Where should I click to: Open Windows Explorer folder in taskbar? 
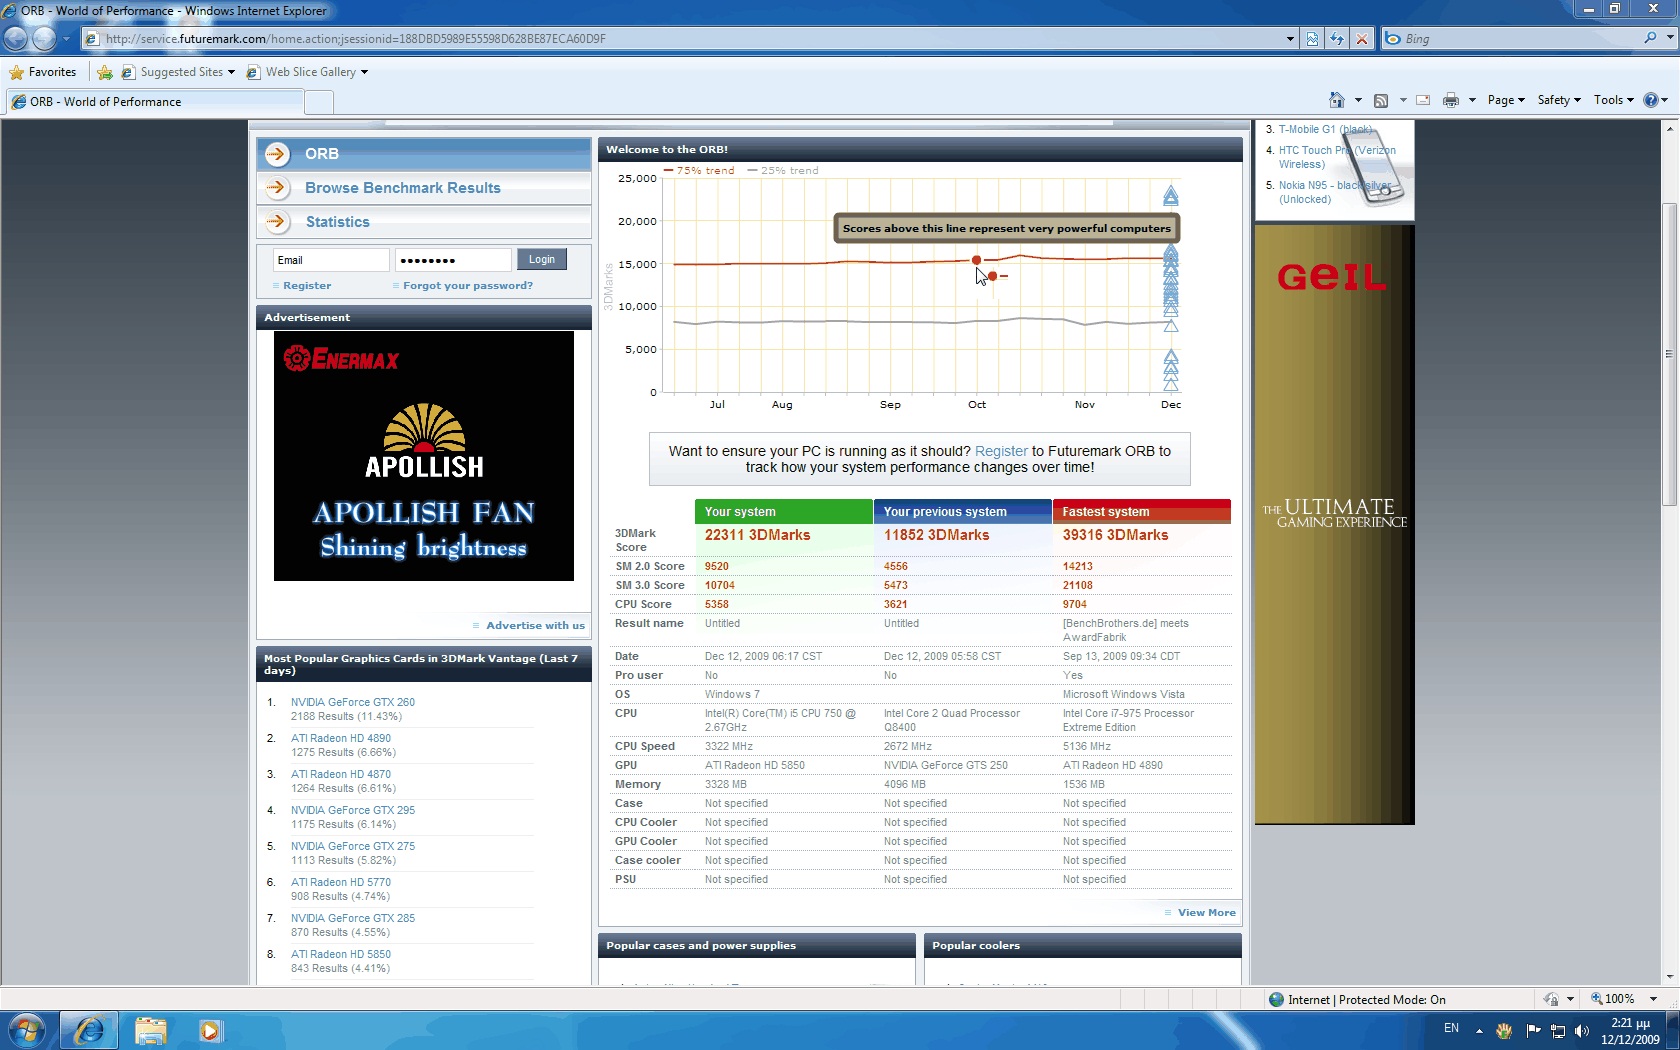coord(150,1030)
